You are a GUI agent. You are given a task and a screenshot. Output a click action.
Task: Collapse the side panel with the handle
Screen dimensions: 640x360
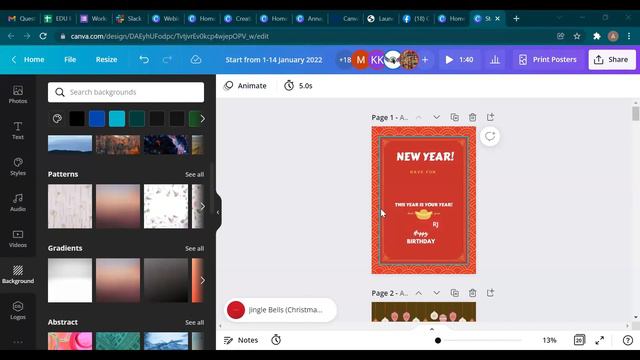coord(218,212)
